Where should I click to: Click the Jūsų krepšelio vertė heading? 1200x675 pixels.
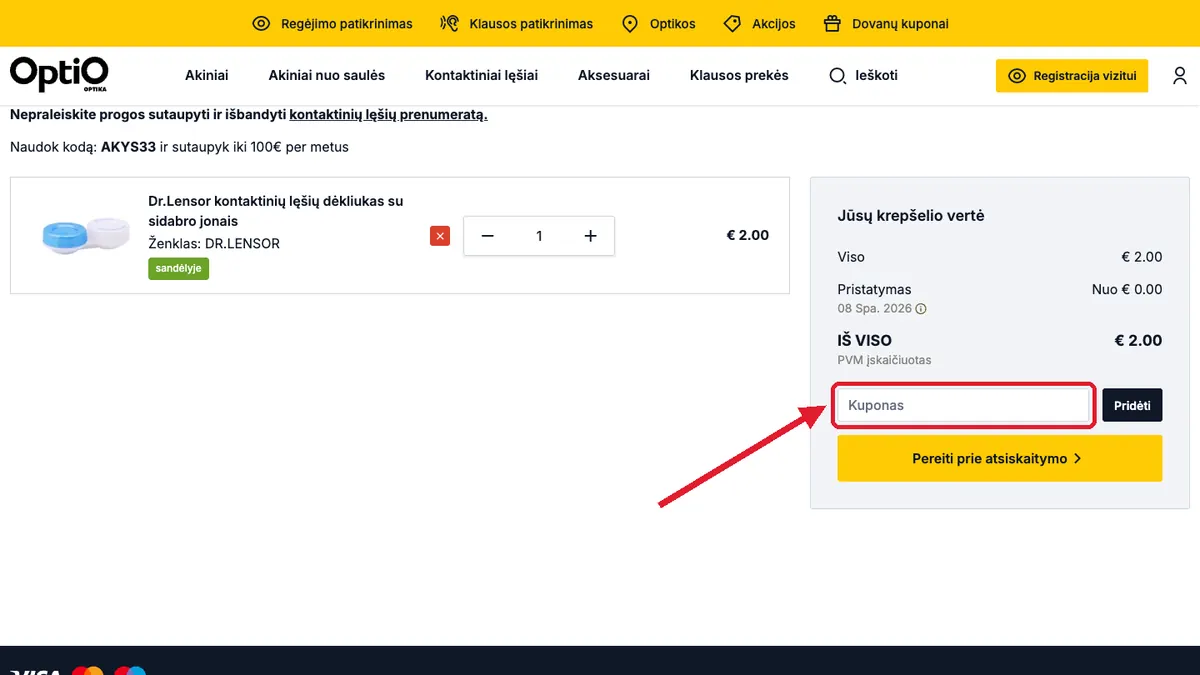coord(911,216)
